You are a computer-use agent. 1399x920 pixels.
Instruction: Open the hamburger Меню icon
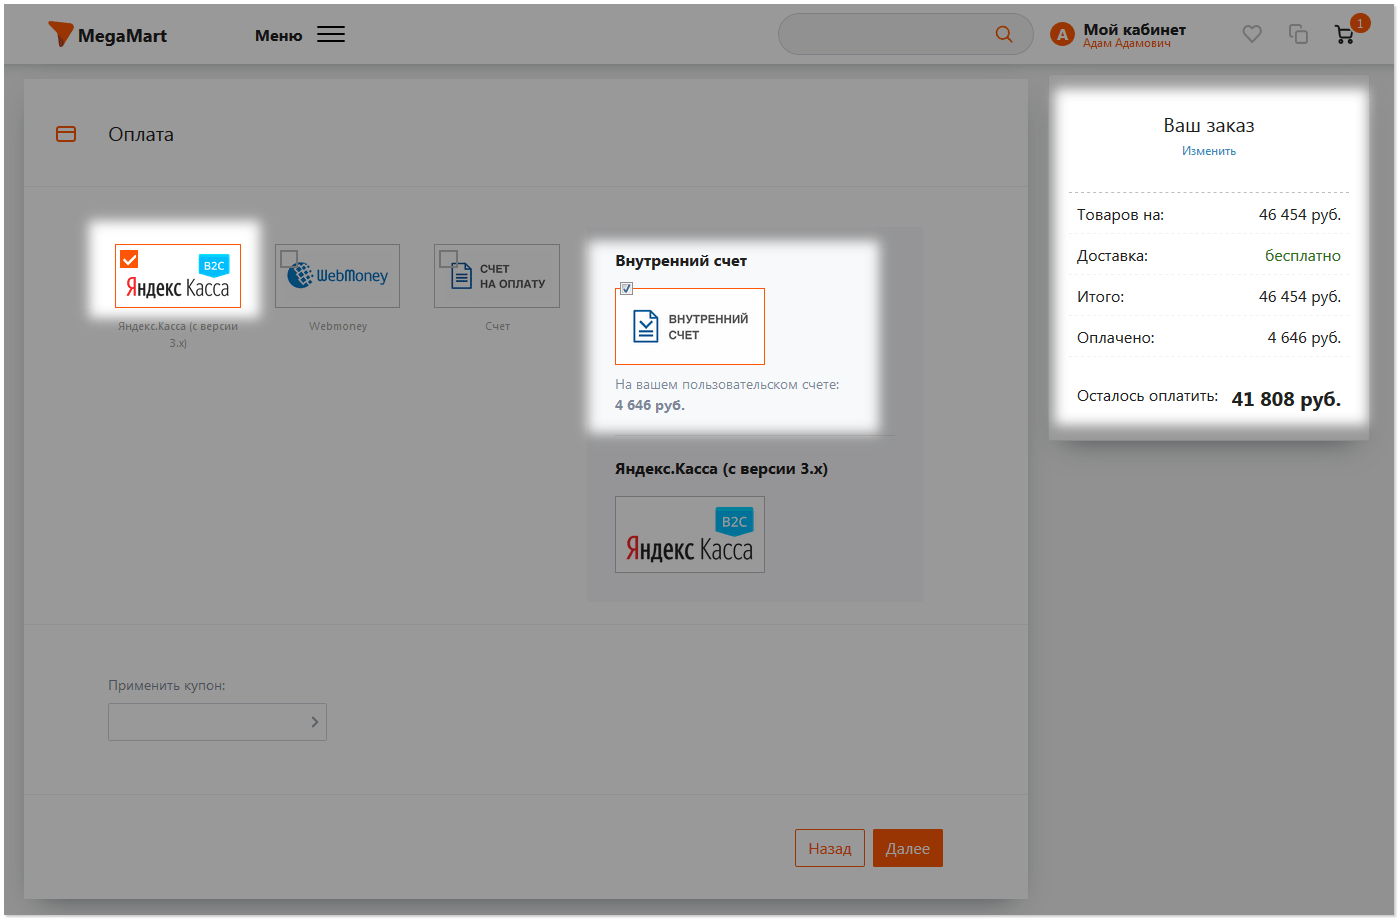[x=331, y=35]
